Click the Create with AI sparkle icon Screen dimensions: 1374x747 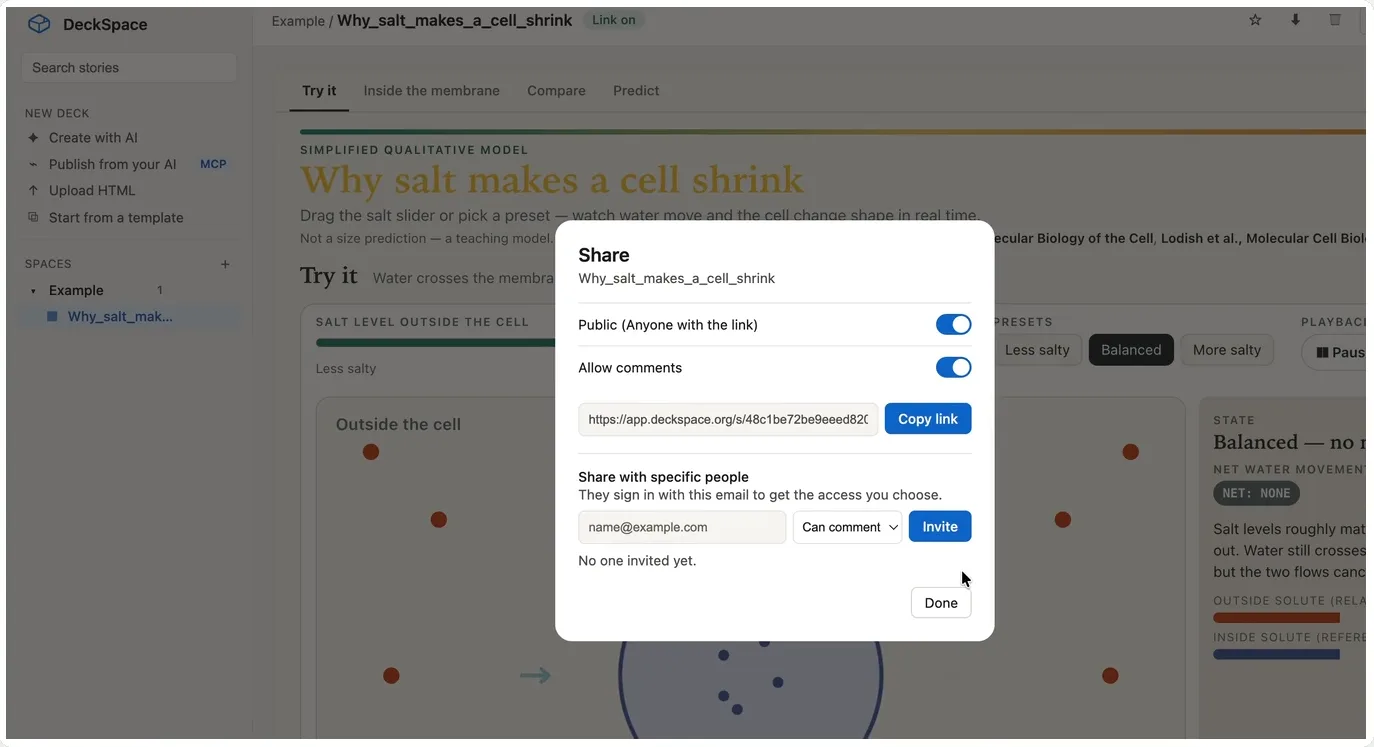[x=33, y=138]
